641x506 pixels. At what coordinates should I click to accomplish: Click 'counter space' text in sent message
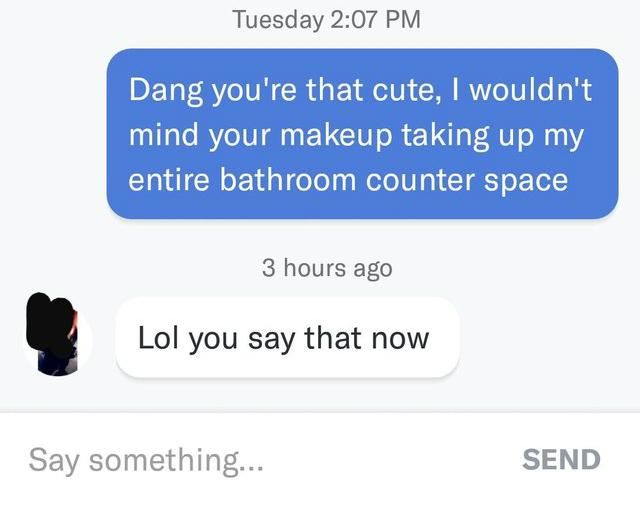pos(466,181)
